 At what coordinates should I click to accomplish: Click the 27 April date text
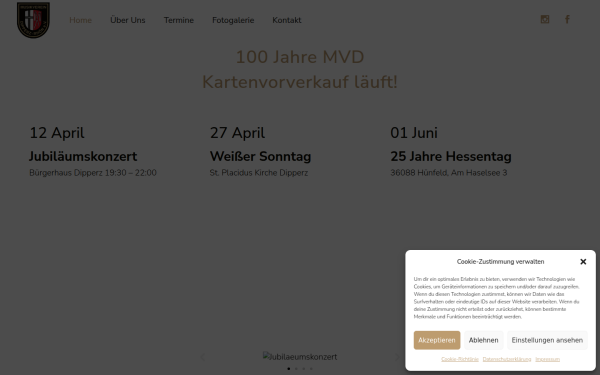click(x=237, y=133)
